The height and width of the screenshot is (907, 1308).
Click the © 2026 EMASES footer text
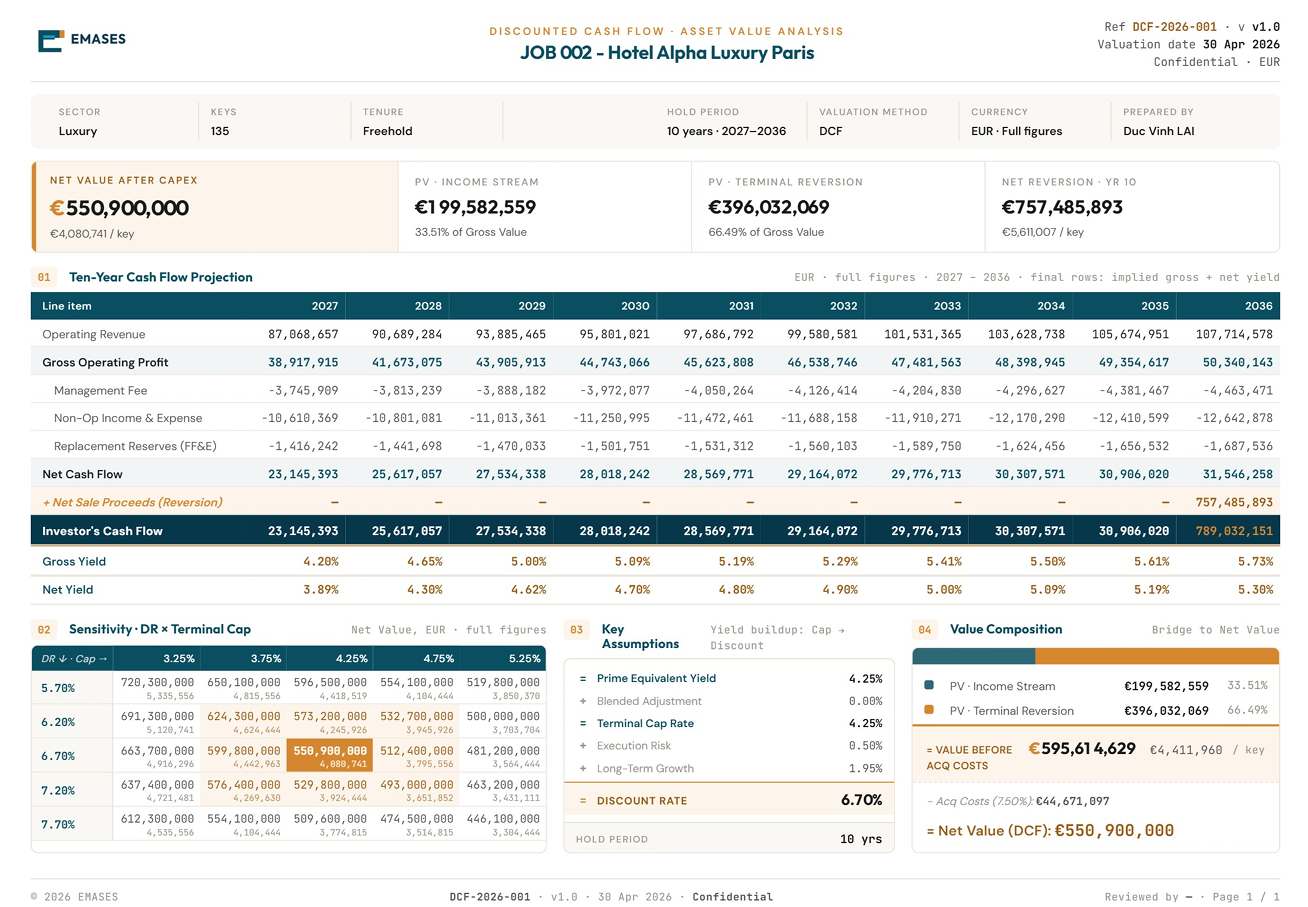[74, 897]
